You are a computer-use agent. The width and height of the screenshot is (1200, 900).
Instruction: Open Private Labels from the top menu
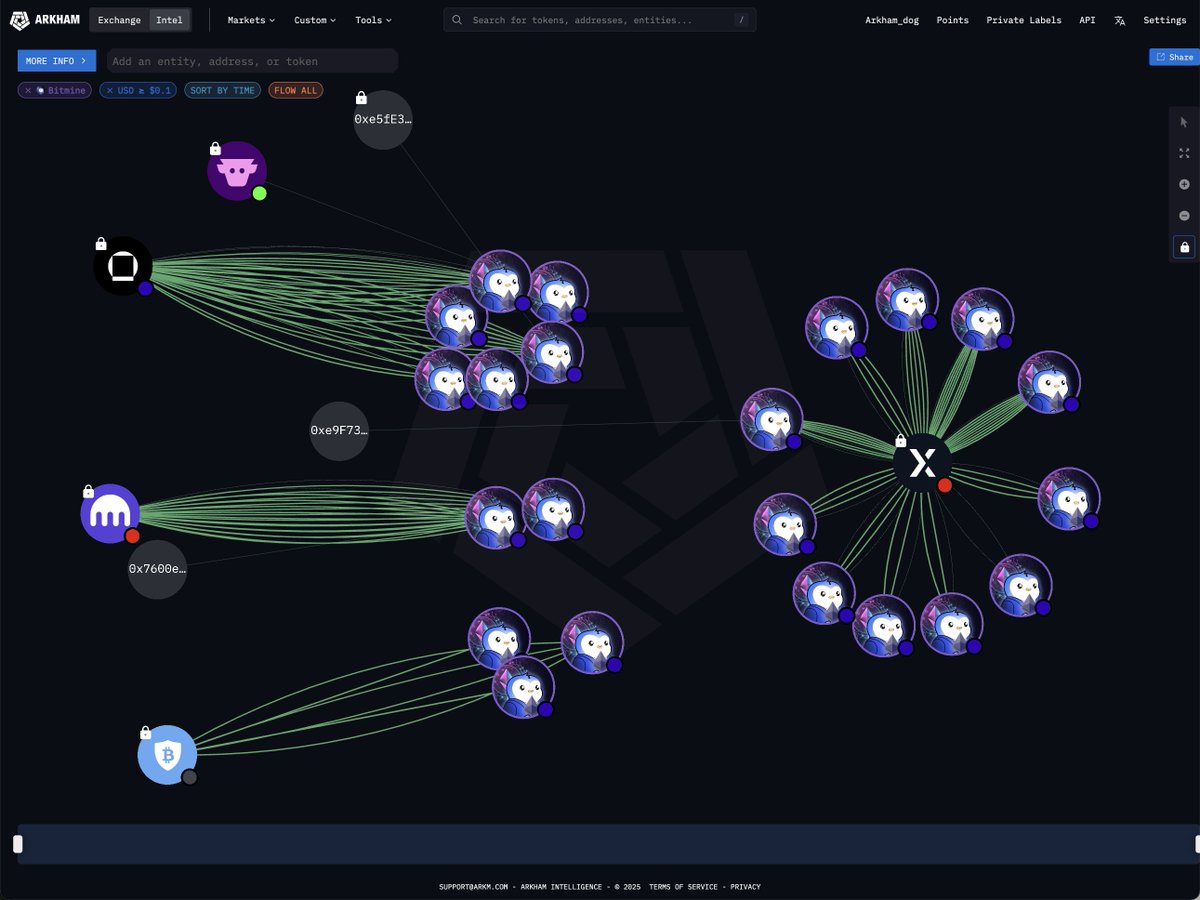[1024, 19]
